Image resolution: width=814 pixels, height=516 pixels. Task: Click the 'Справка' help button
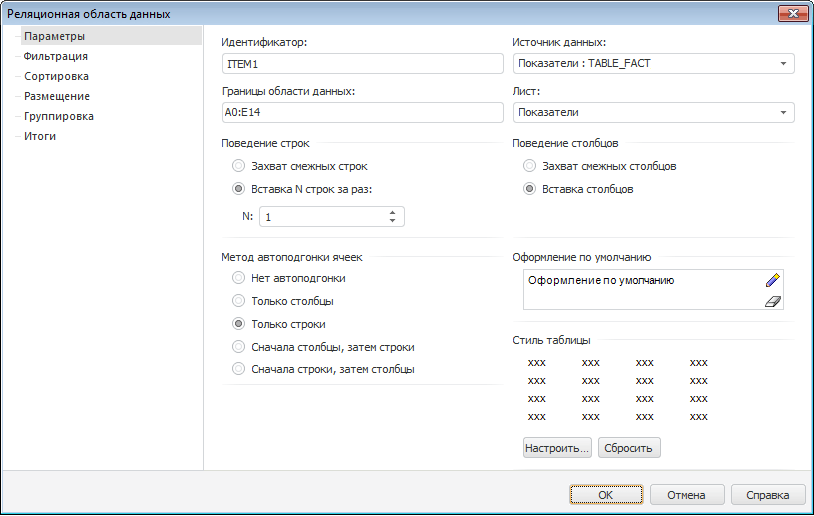[768, 495]
